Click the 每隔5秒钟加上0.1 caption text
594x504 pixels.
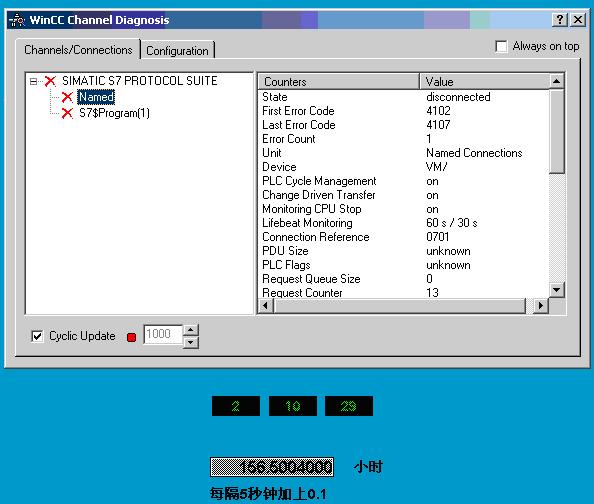(268, 494)
